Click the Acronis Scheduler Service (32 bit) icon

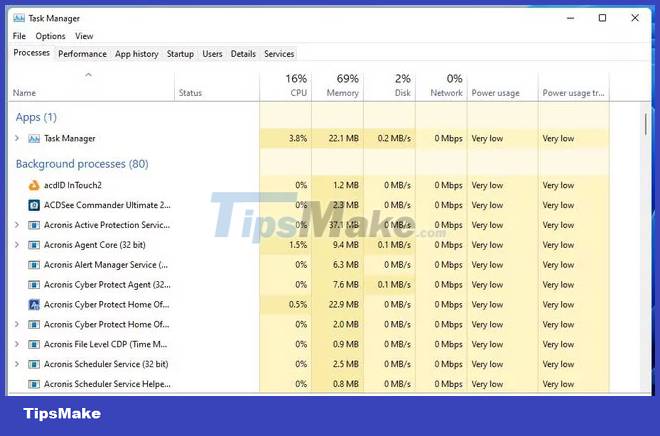(x=34, y=364)
